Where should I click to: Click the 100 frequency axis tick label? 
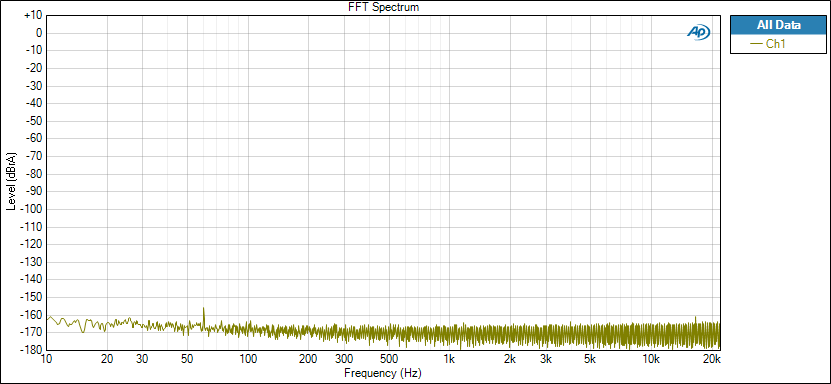[248, 359]
